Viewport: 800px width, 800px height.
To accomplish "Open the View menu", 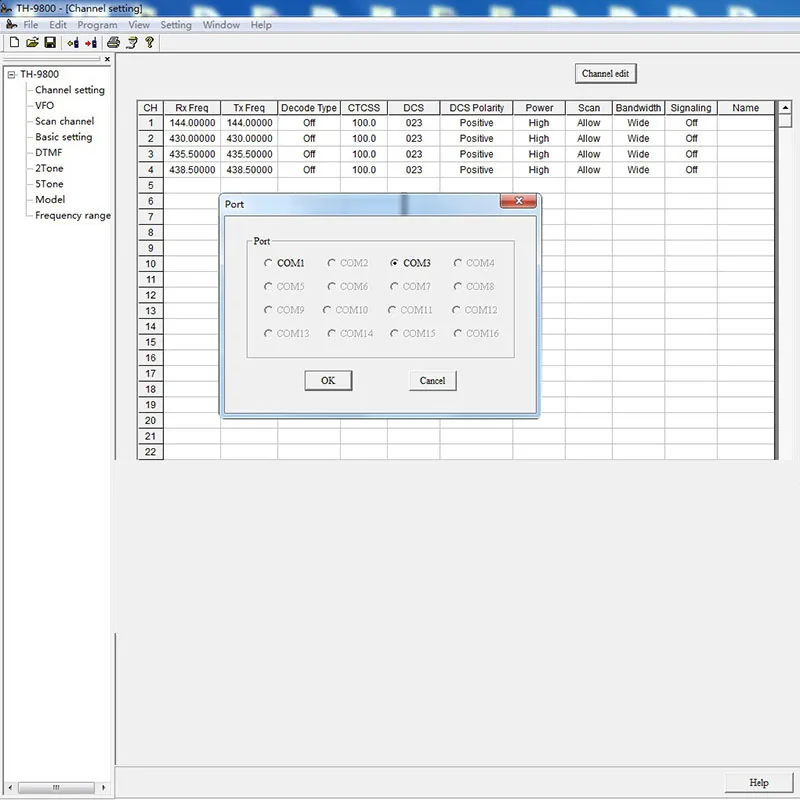I will [139, 24].
